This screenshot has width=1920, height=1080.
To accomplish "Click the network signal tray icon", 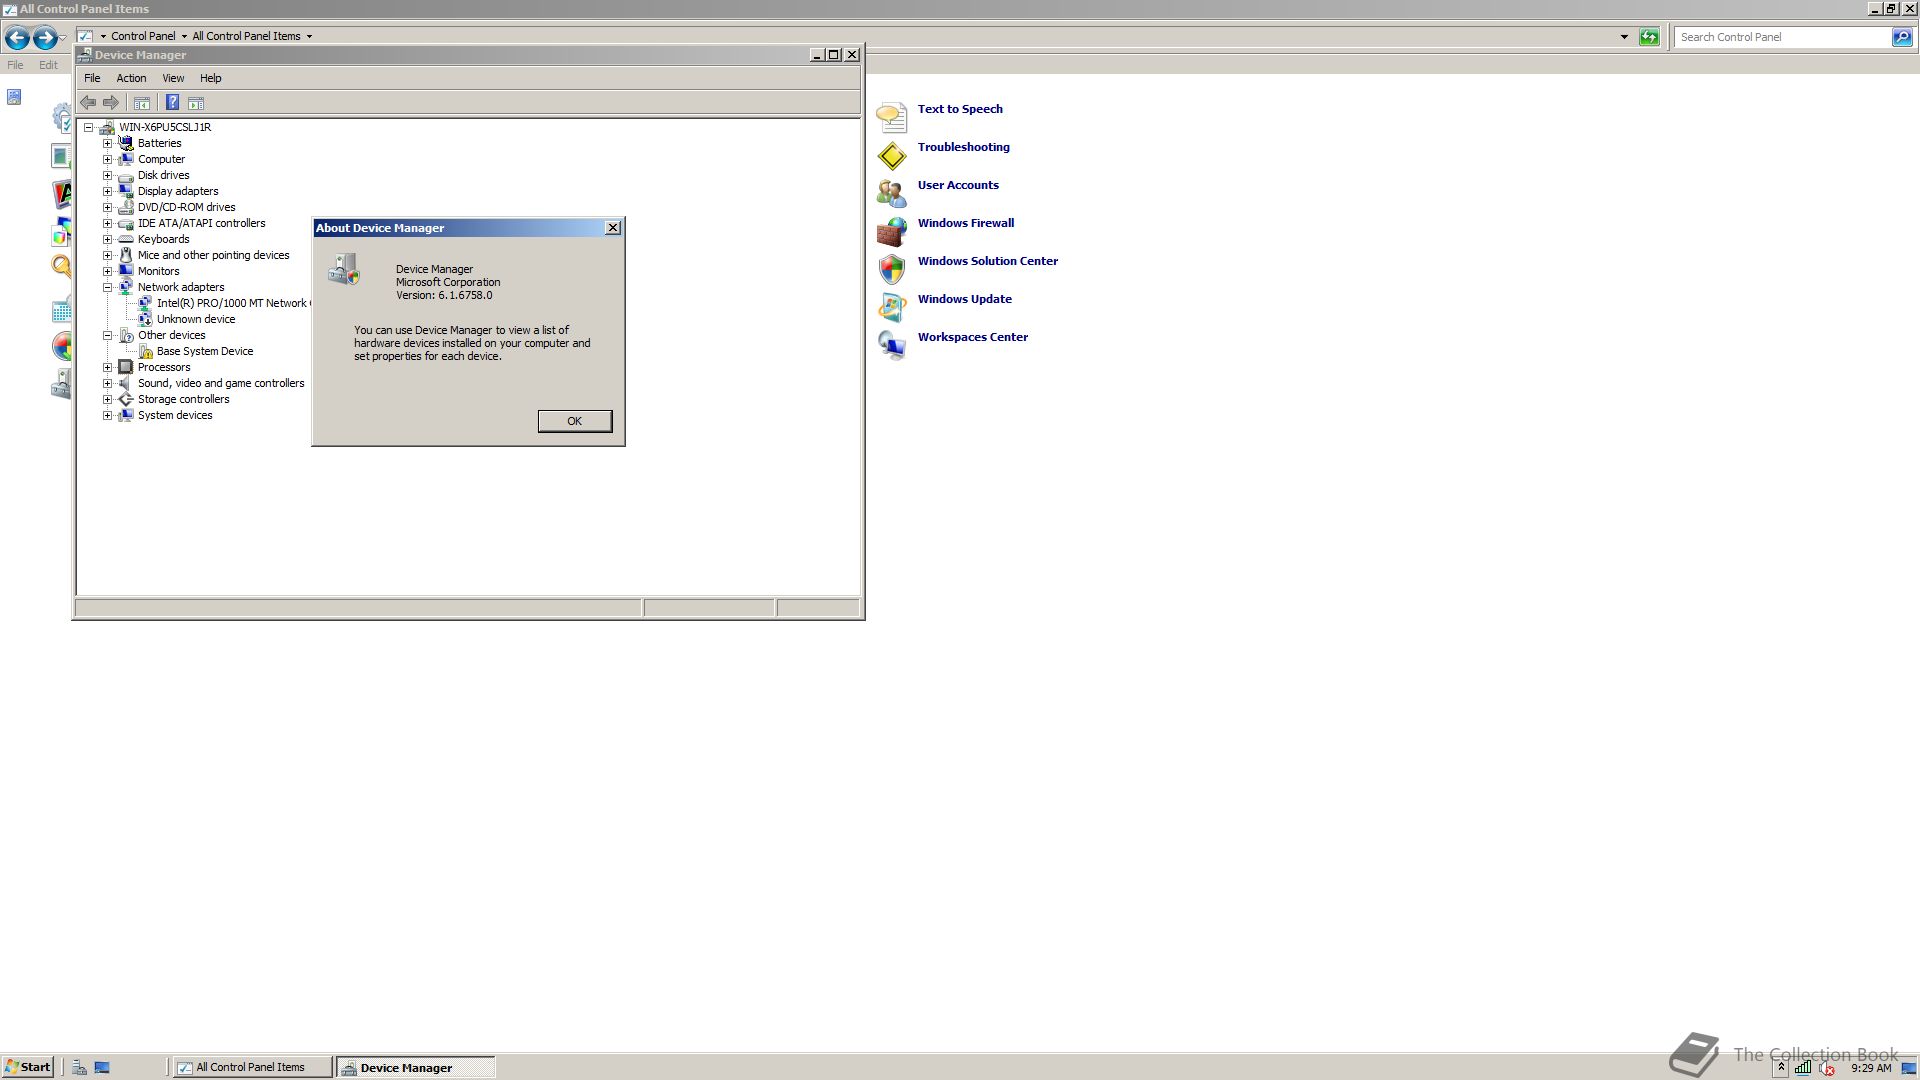I will (x=1802, y=1067).
